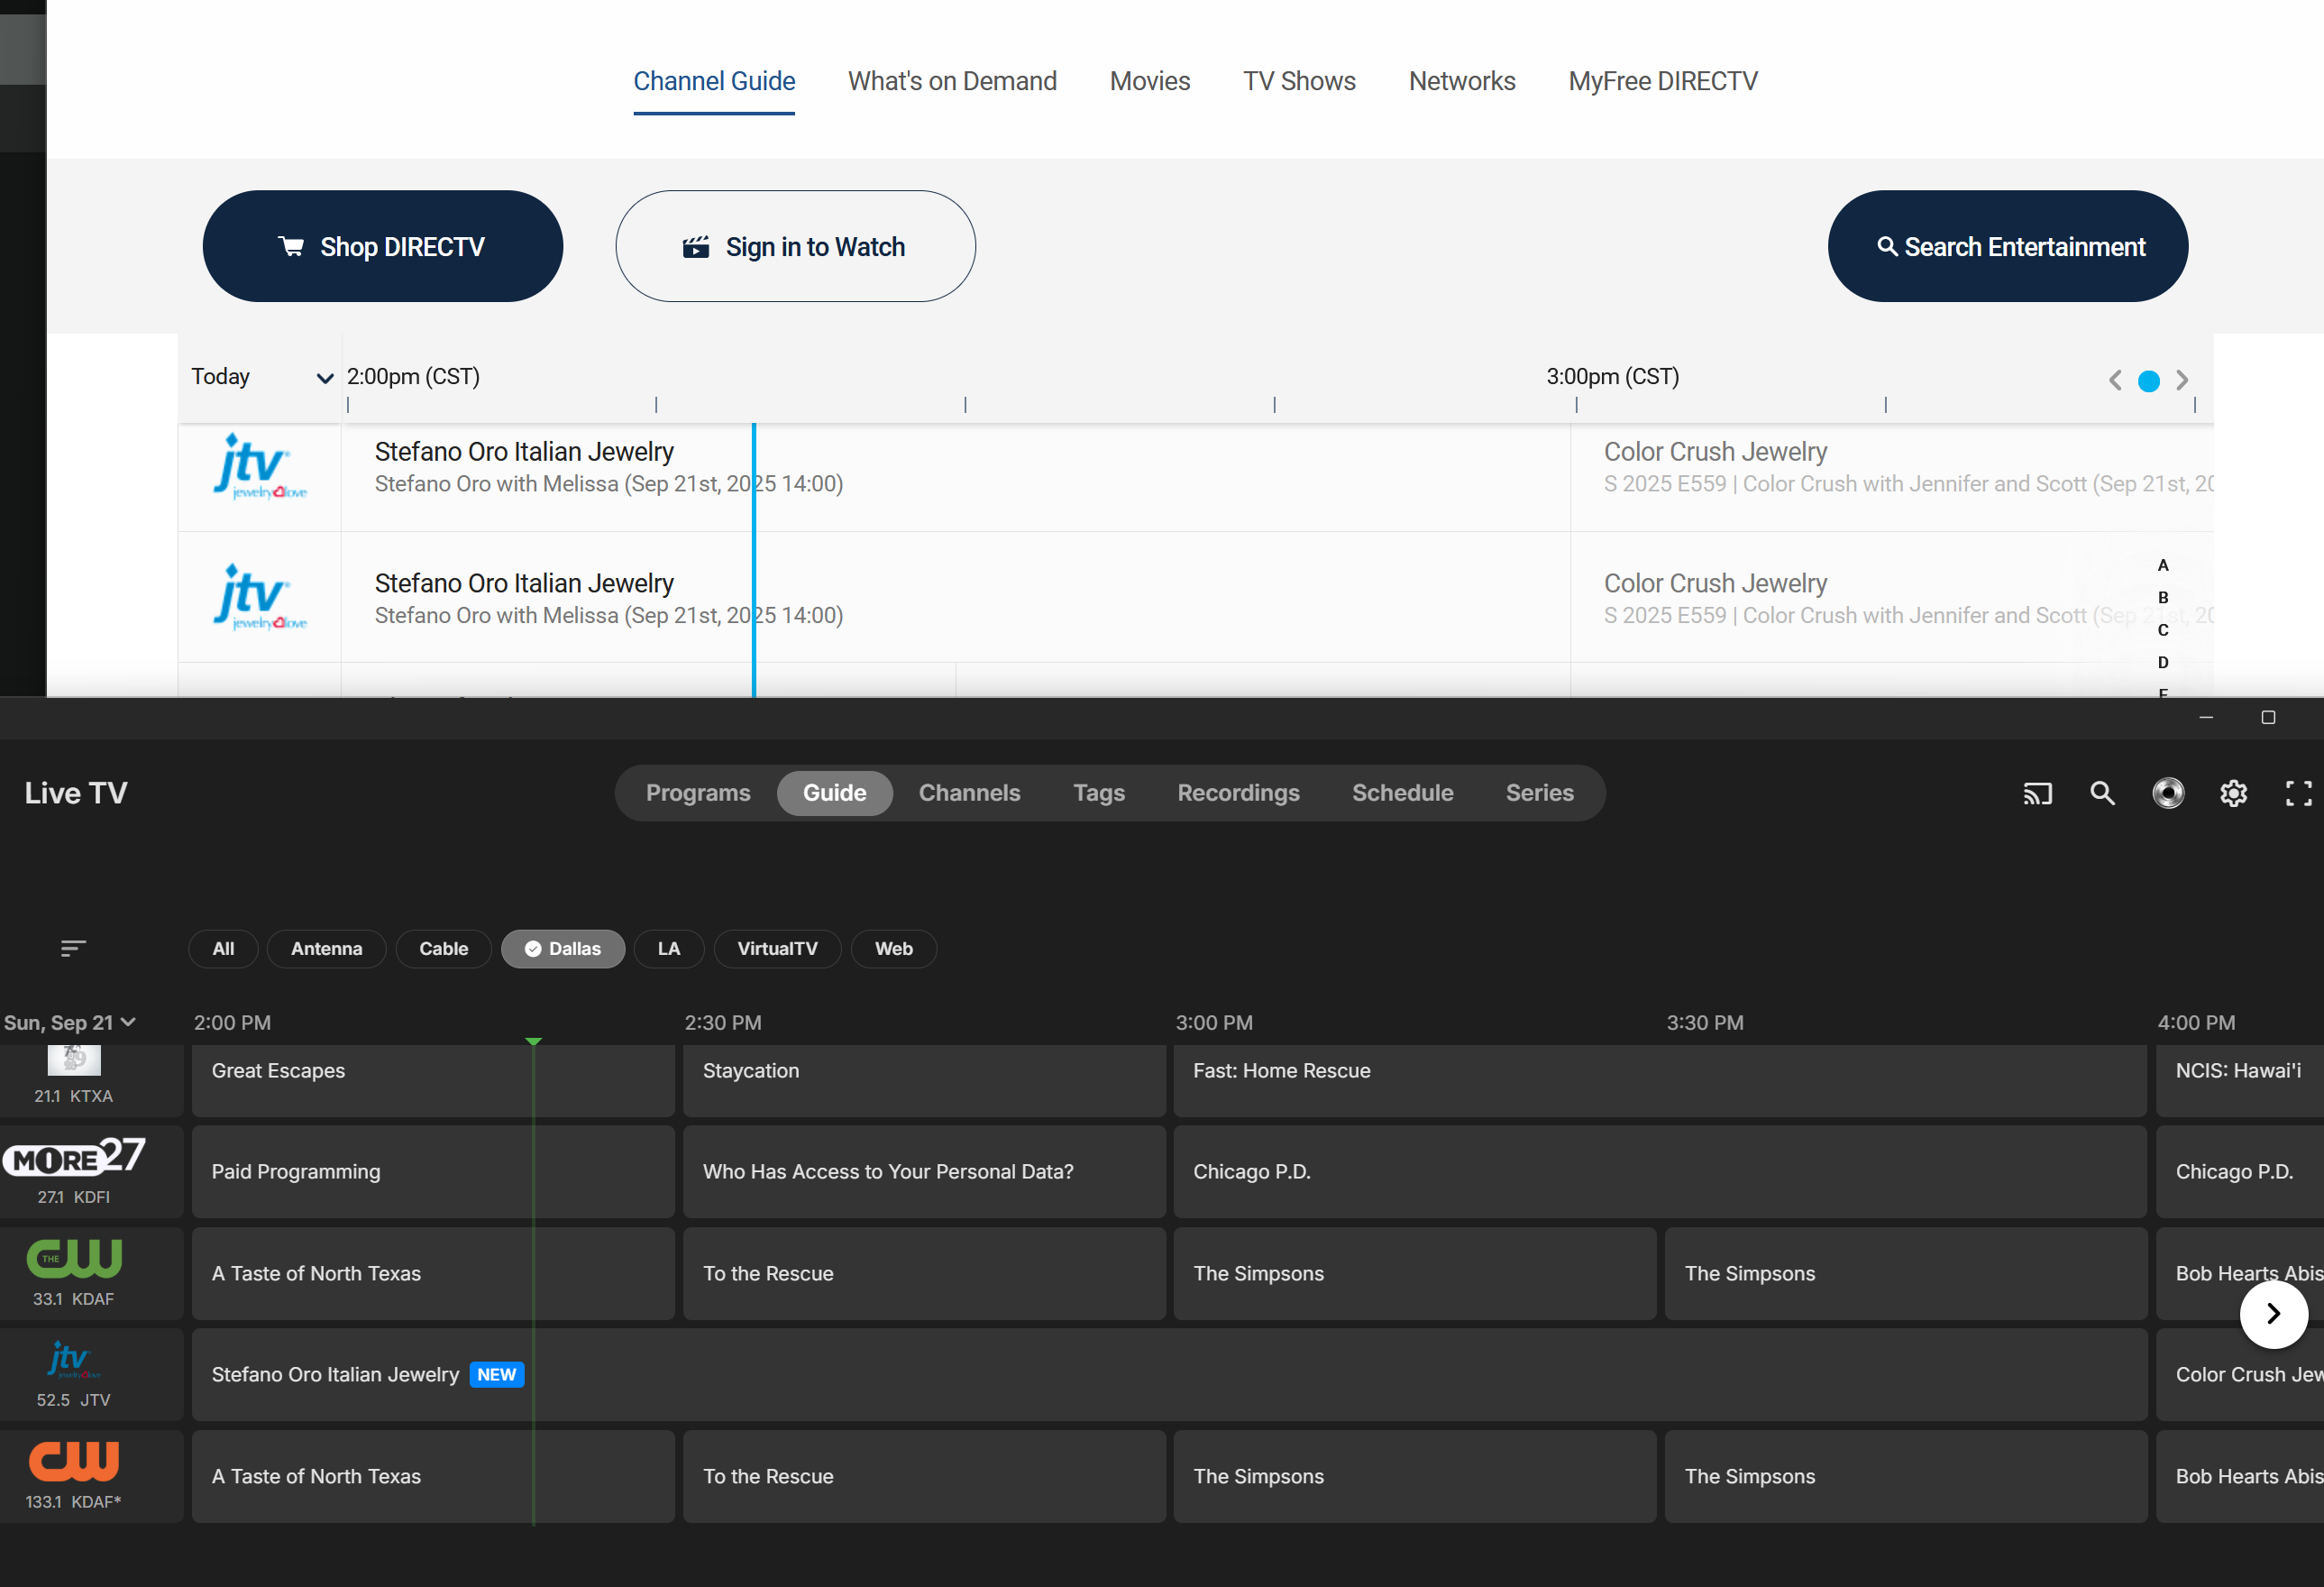The image size is (2324, 1587).
Task: Click the Shop DIRECTV button
Action: (x=382, y=247)
